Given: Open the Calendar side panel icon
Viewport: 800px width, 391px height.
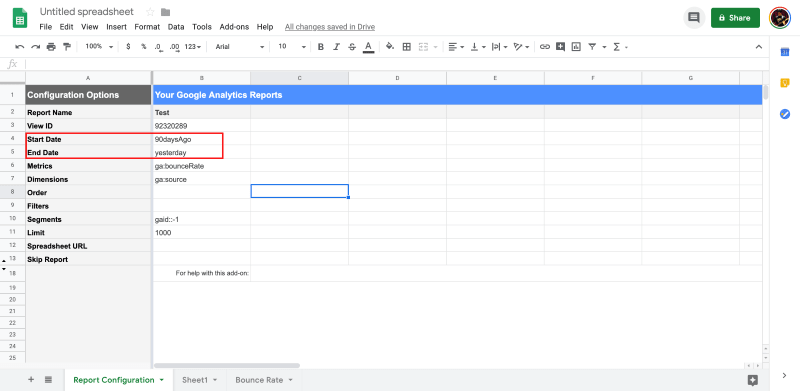Looking at the screenshot, I should click(785, 52).
